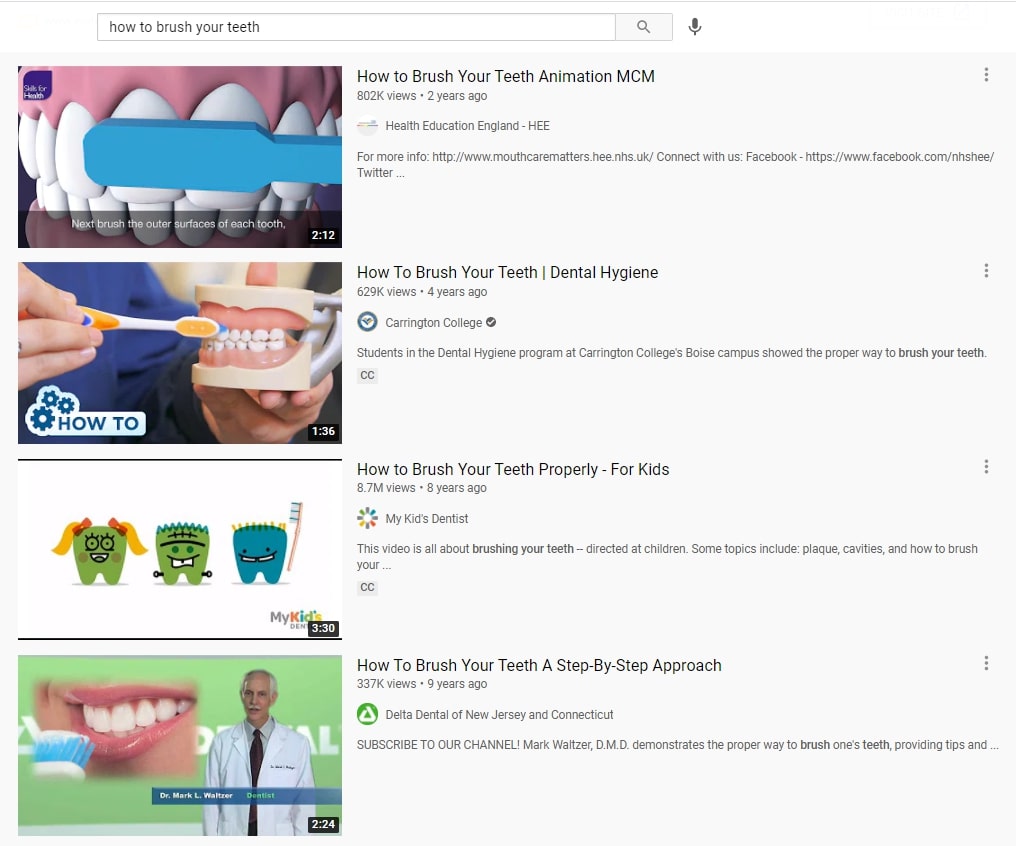Click description starting 'For more info: http://www.mouthcarematters'
This screenshot has width=1016, height=846.
[x=675, y=165]
